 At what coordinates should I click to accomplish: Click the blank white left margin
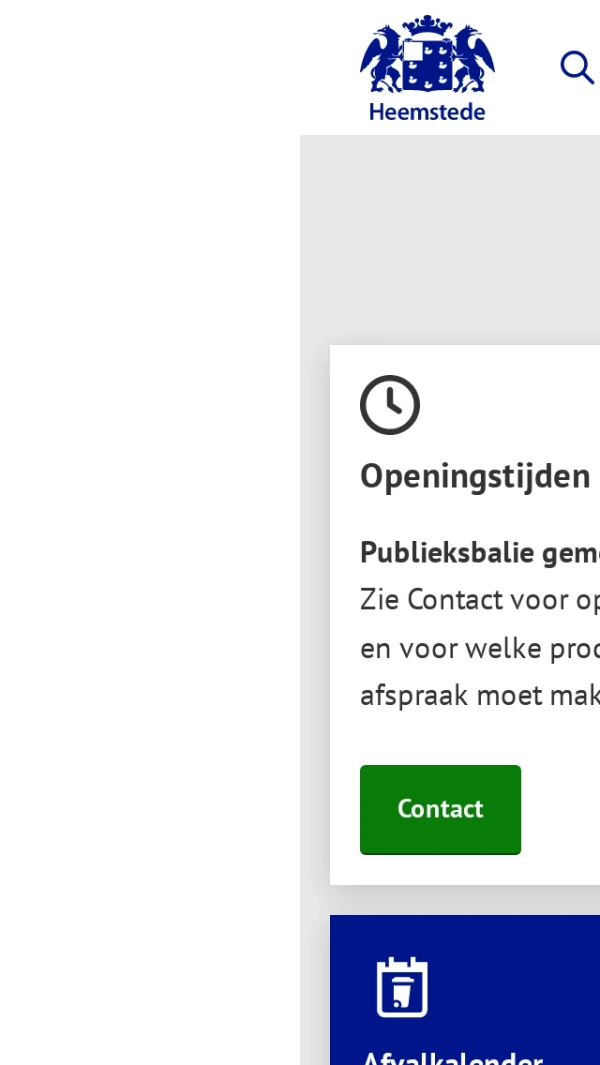pos(150,500)
